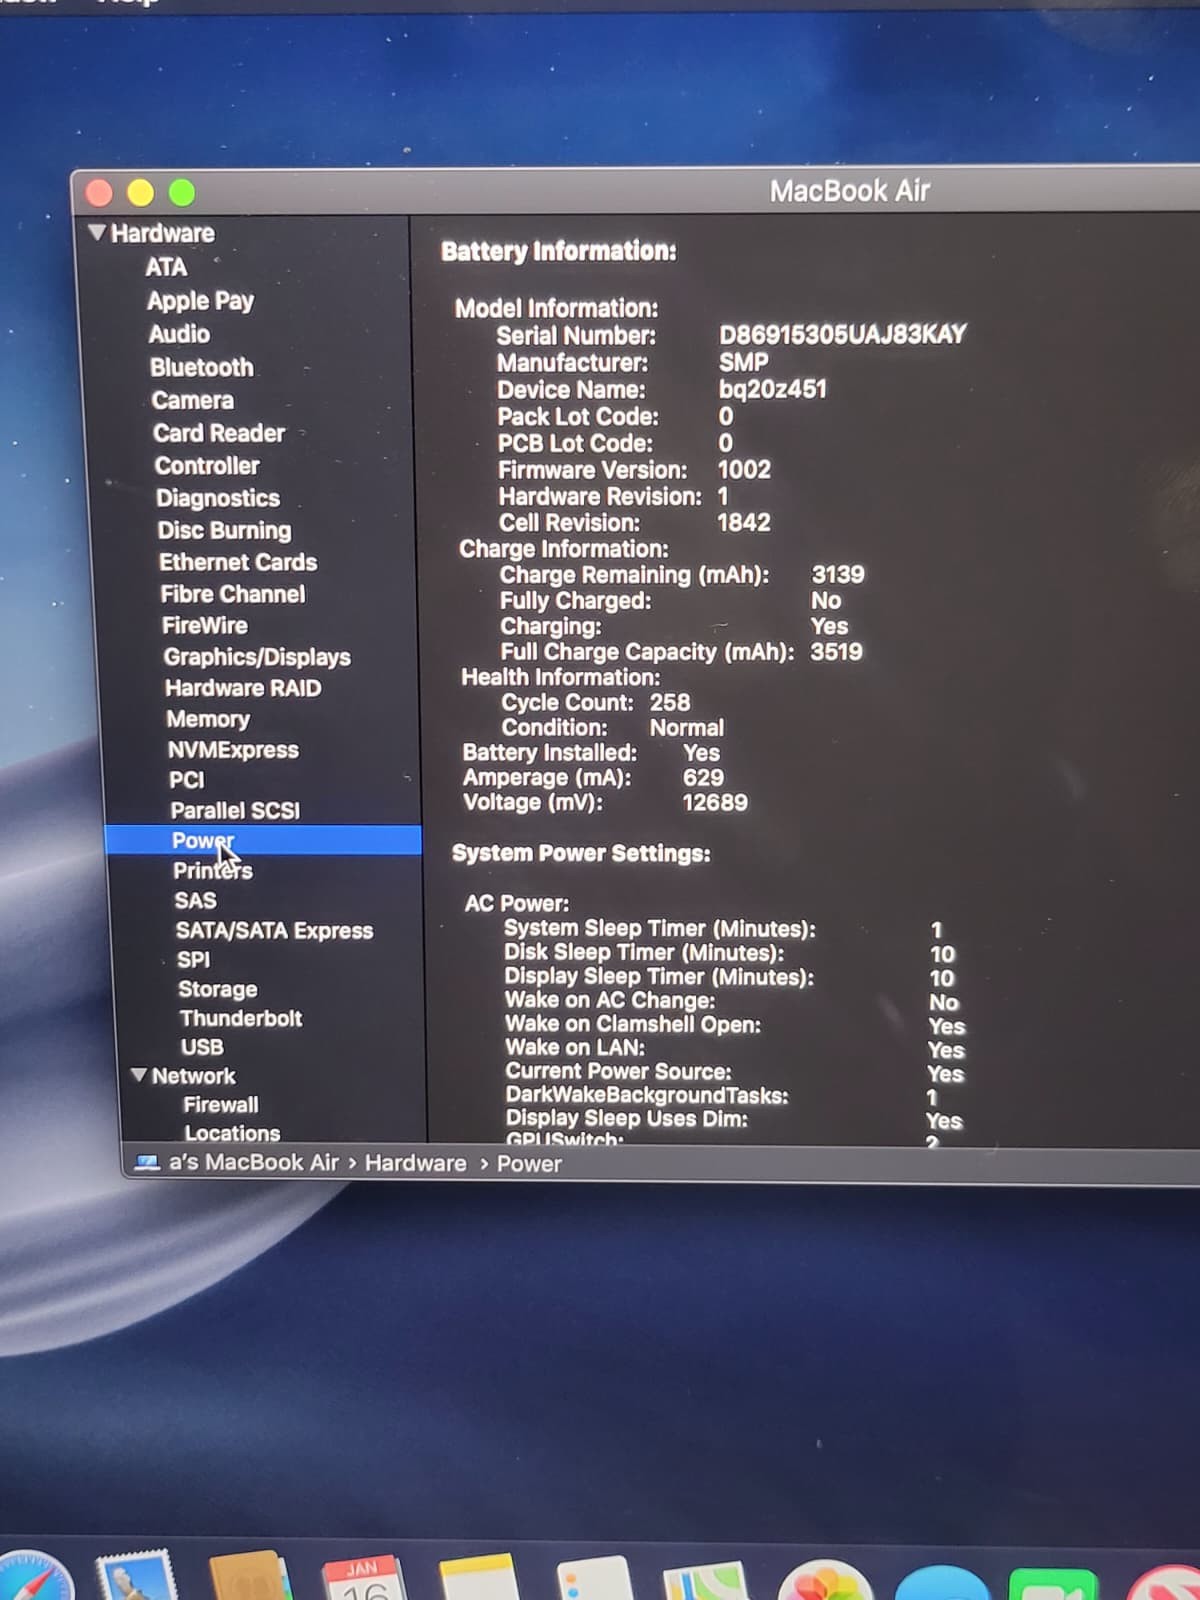Click Wake on Clamshell Open row

(735, 1025)
